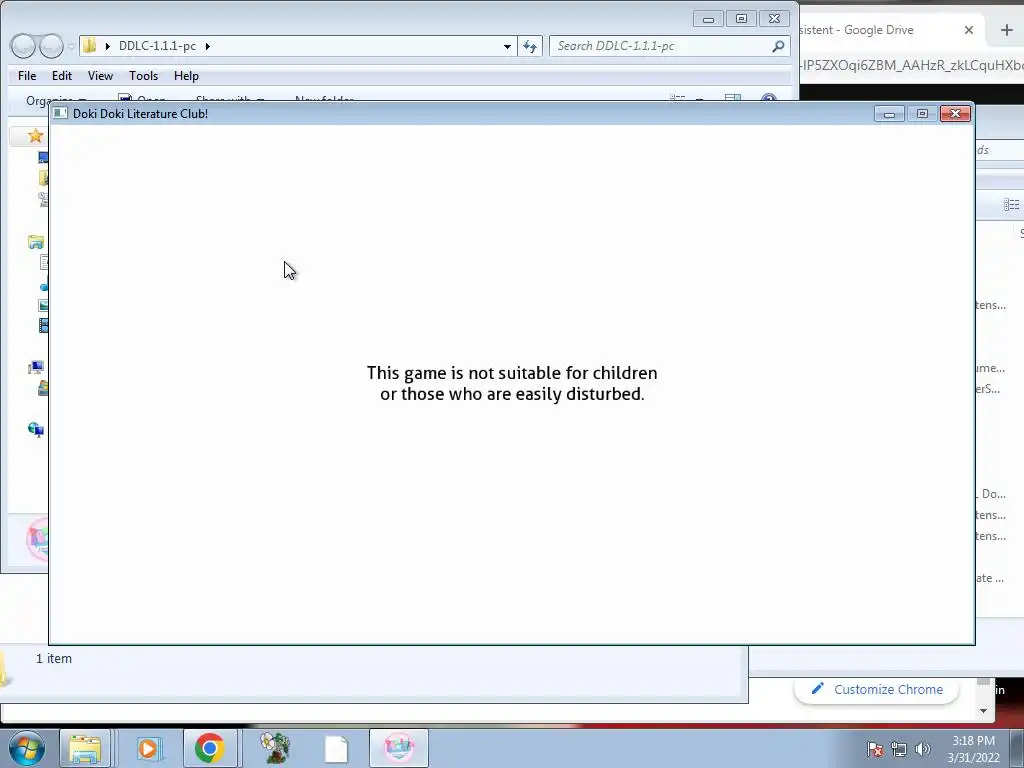Viewport: 1024px width, 768px height.
Task: Select the Libraries icon in Explorer sidebar
Action: 36,242
